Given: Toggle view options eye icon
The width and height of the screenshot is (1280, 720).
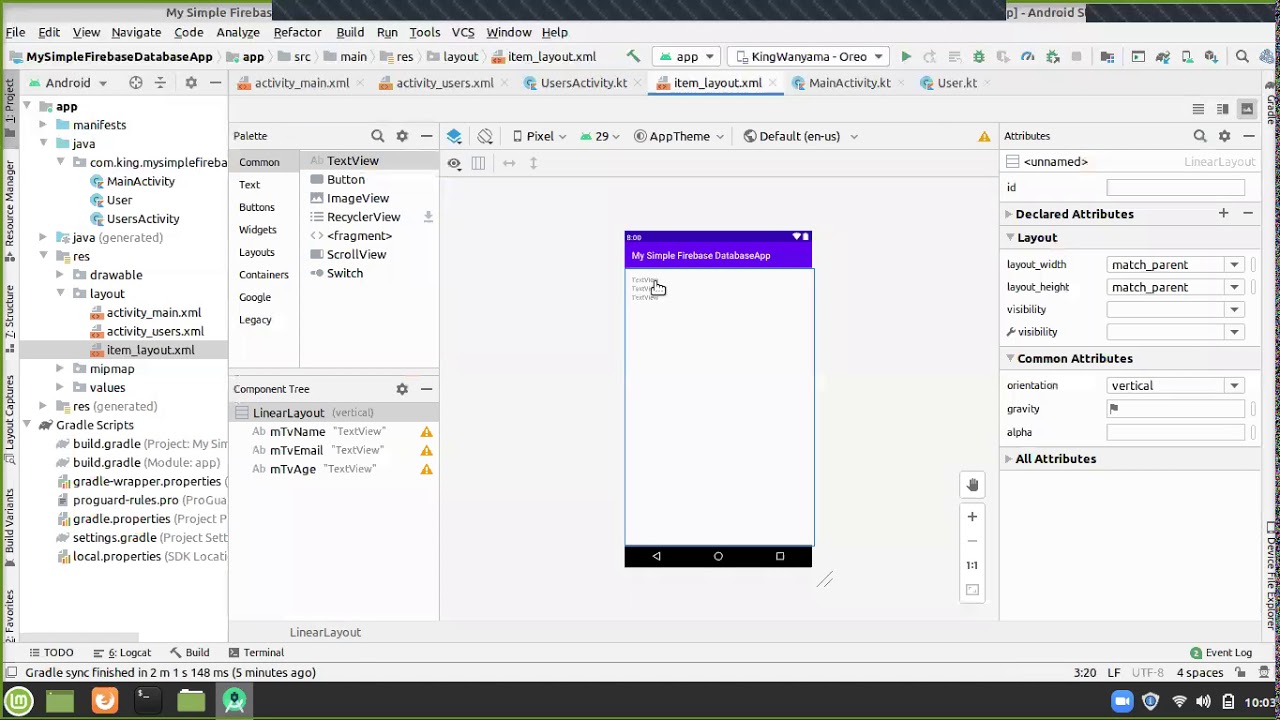Looking at the screenshot, I should 454,163.
